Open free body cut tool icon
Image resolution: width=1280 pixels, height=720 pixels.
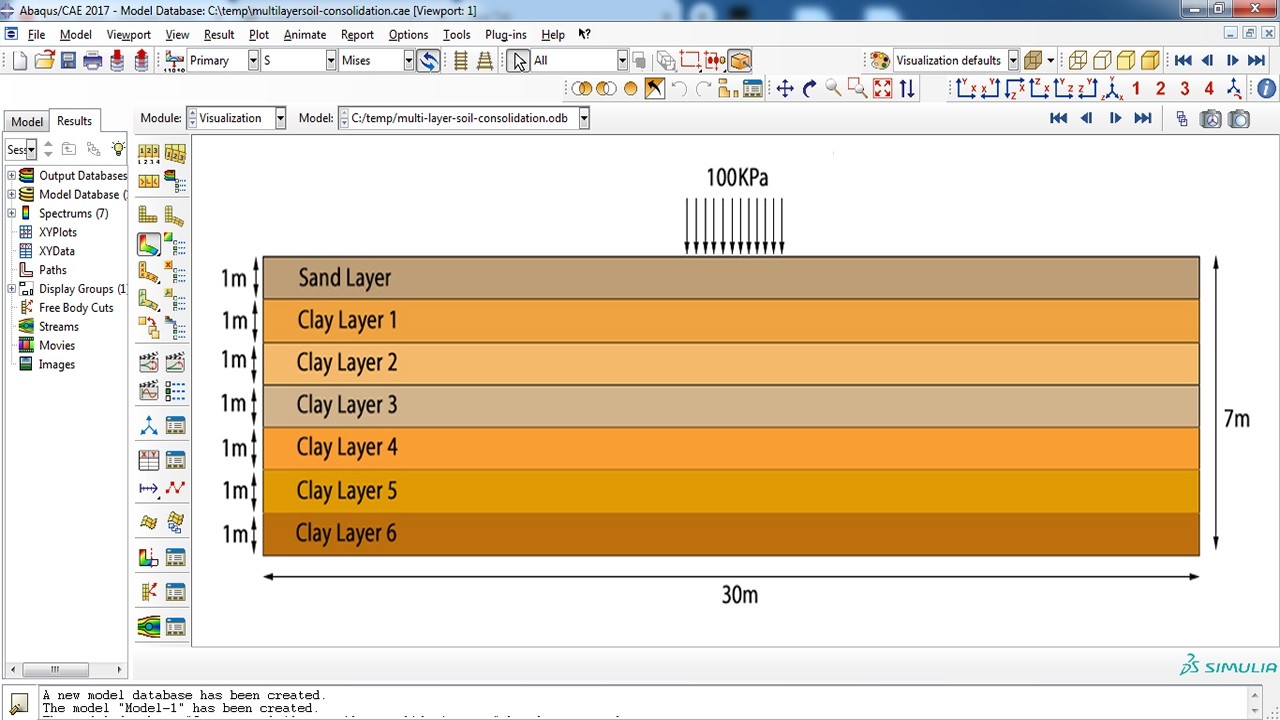coord(149,592)
